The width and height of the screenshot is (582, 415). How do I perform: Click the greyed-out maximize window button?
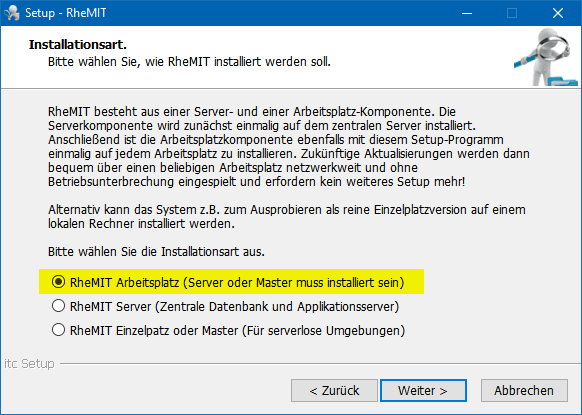(512, 13)
